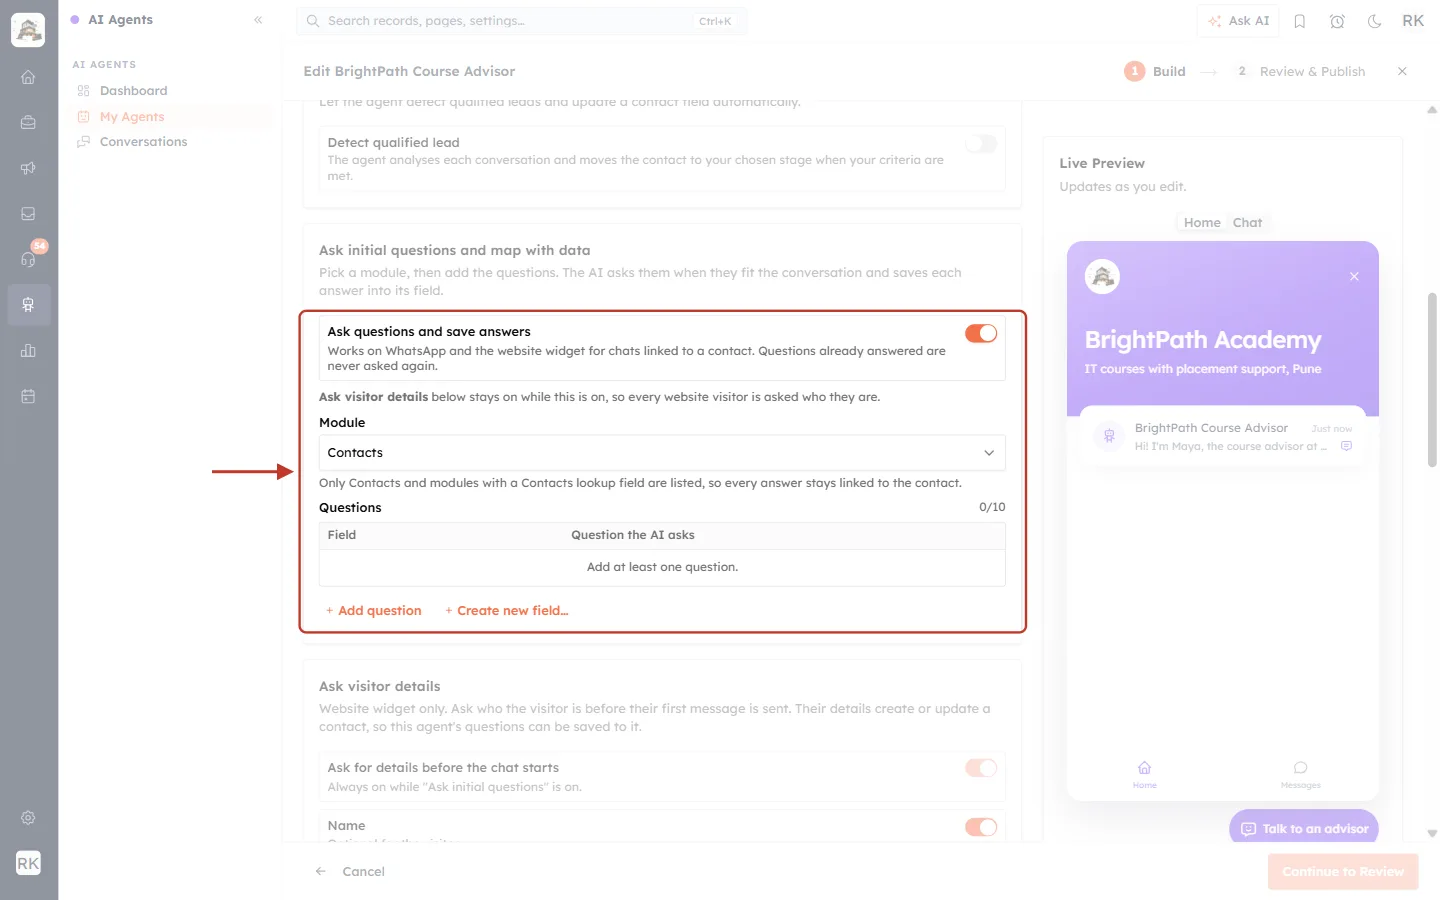Image resolution: width=1440 pixels, height=900 pixels.
Task: Open Conversations in the sidebar
Action: [143, 142]
